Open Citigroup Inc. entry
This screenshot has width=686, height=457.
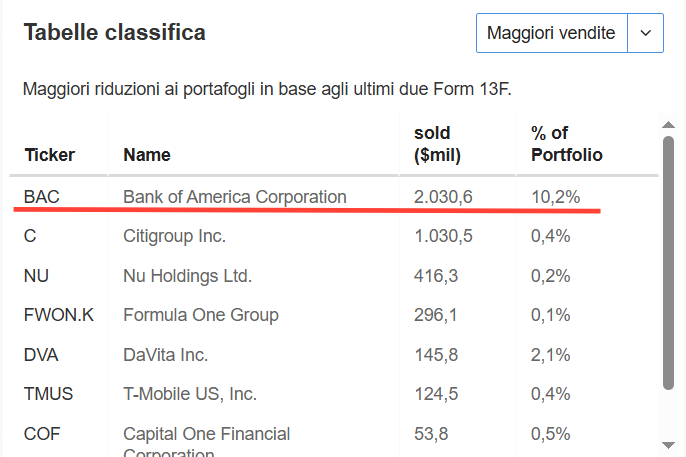pyautogui.click(x=175, y=236)
